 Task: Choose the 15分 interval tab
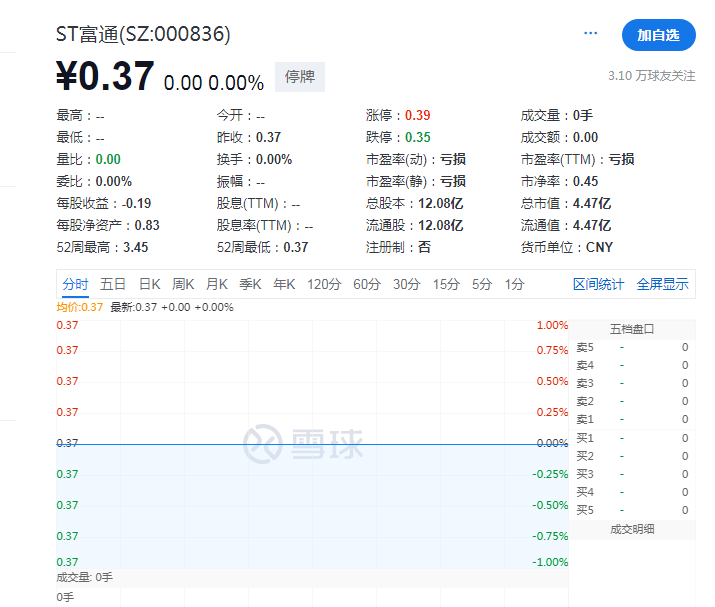click(446, 284)
